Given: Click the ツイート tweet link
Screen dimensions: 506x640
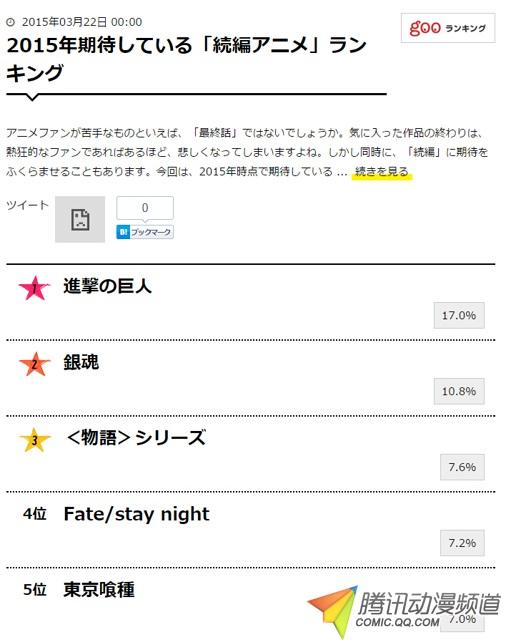Looking at the screenshot, I should point(27,205).
